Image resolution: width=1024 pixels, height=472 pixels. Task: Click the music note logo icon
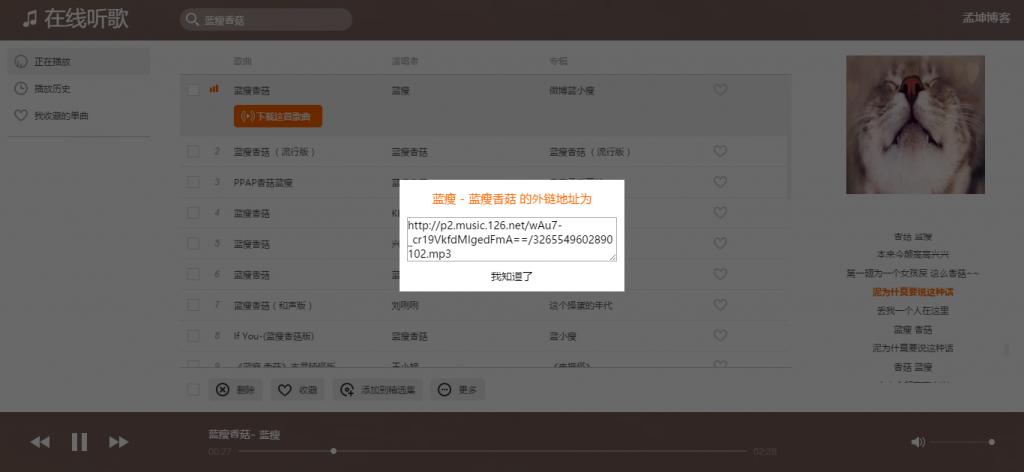click(x=30, y=19)
